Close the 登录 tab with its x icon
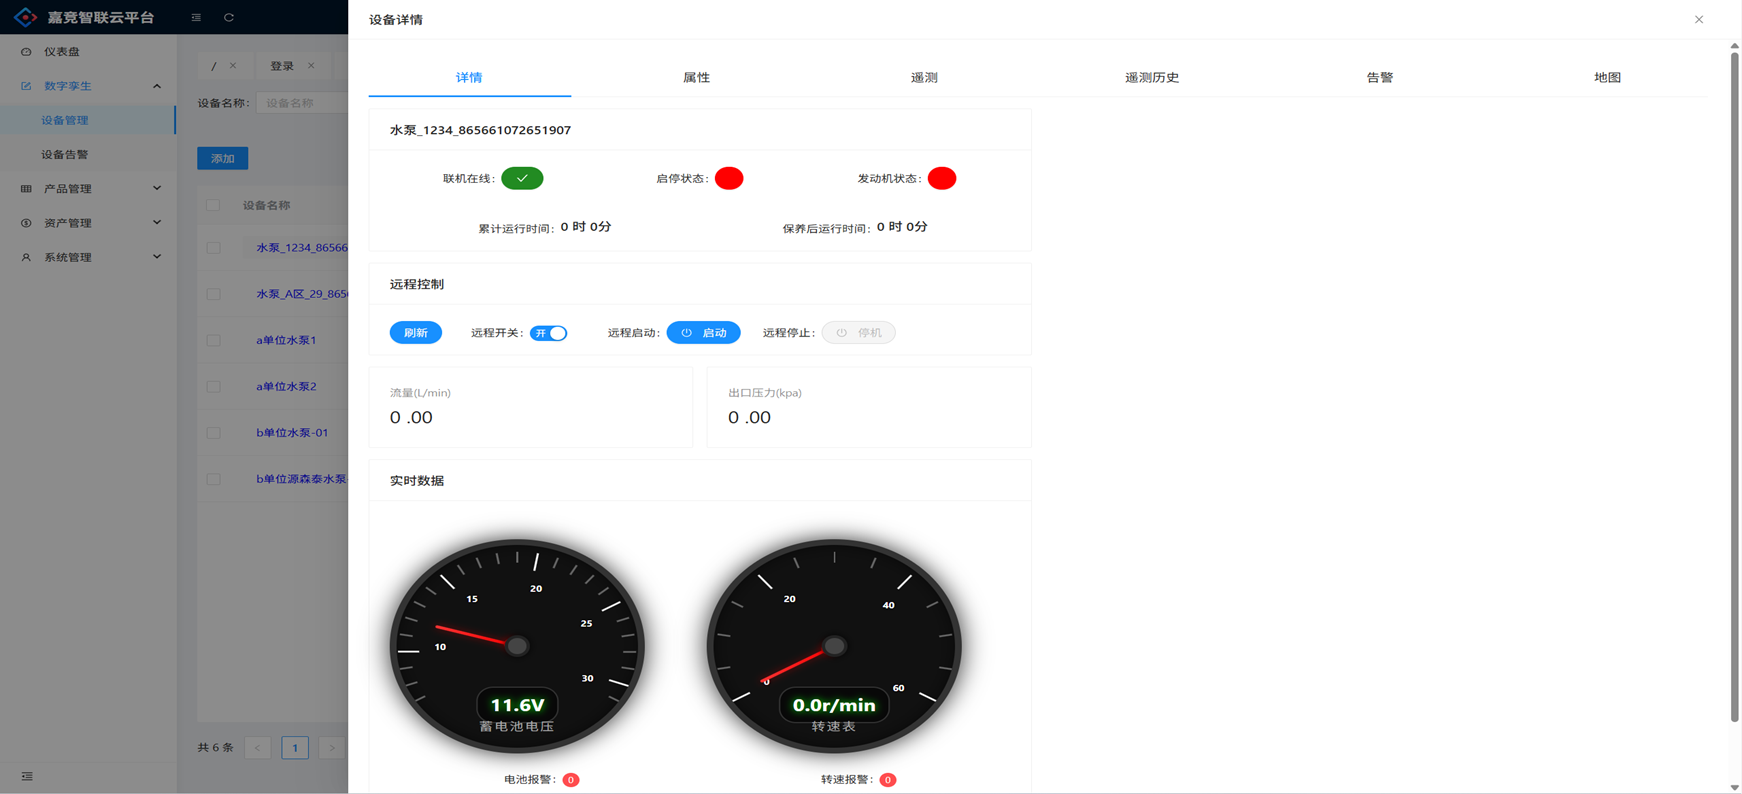This screenshot has height=794, width=1742. (311, 66)
